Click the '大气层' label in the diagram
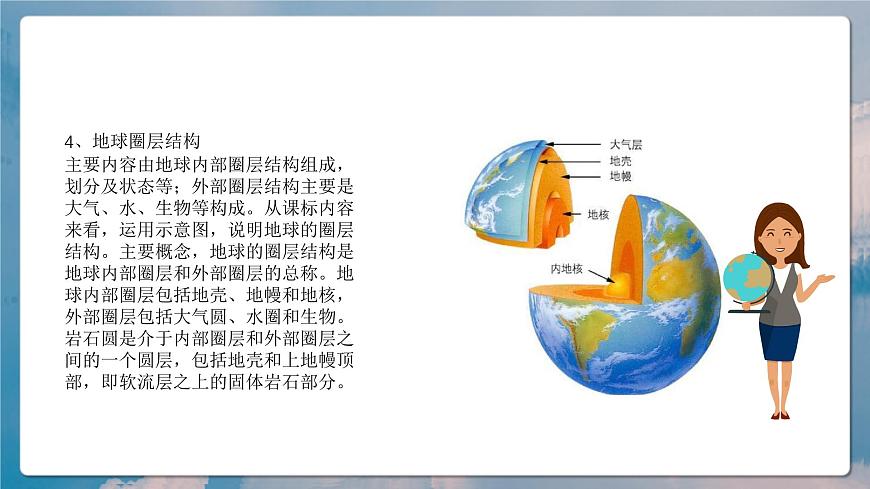The width and height of the screenshot is (870, 489). [x=625, y=145]
